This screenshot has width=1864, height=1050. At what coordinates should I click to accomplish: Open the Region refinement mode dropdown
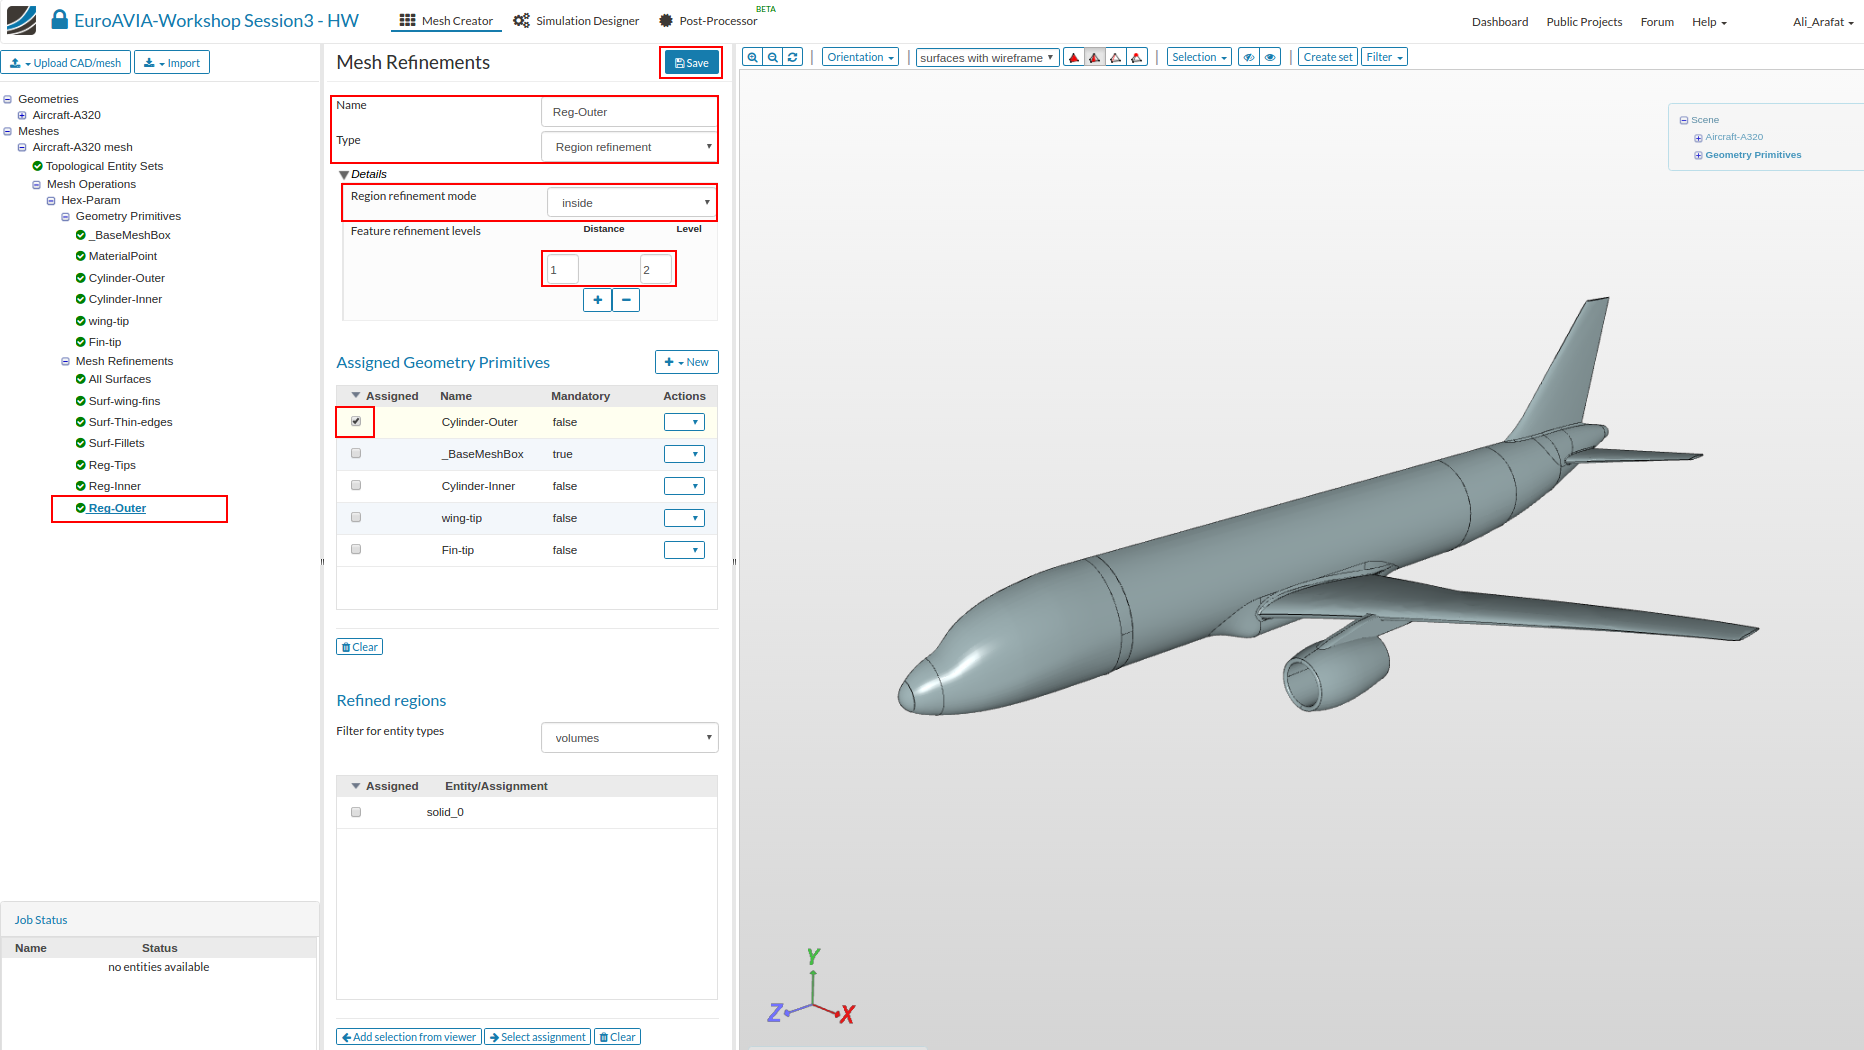coord(631,203)
